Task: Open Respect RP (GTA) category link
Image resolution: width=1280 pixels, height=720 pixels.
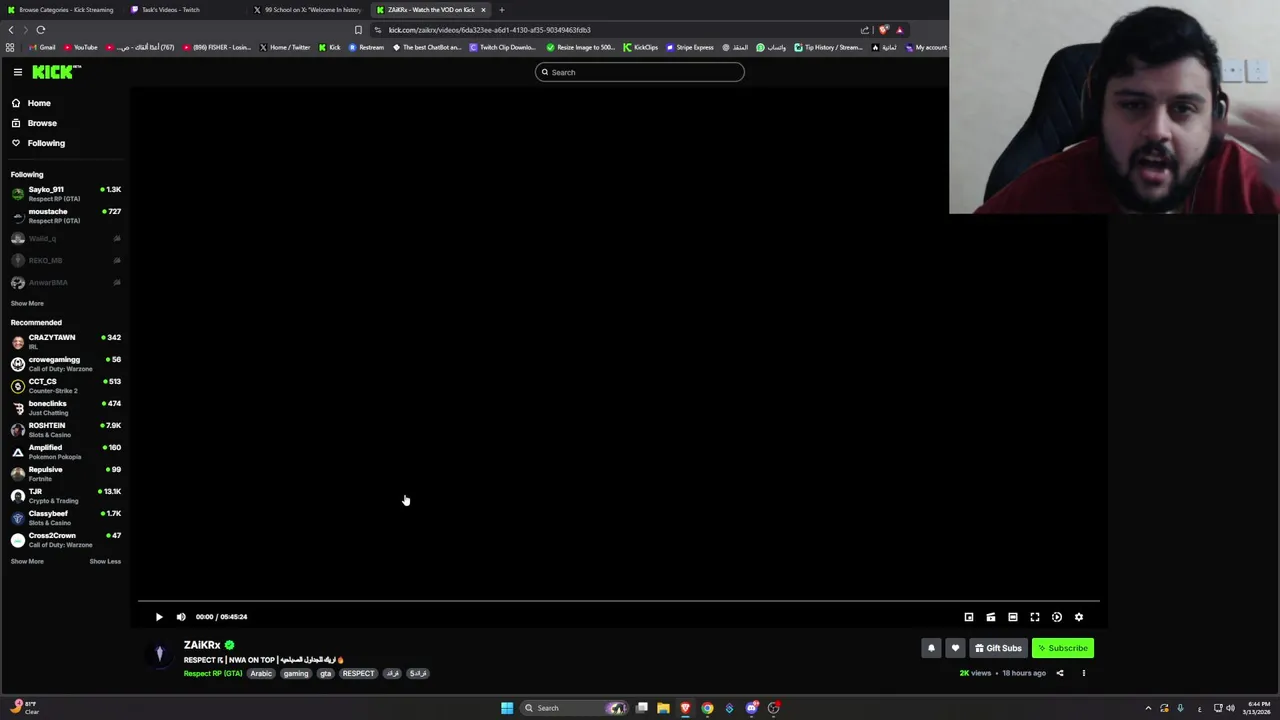Action: point(213,673)
